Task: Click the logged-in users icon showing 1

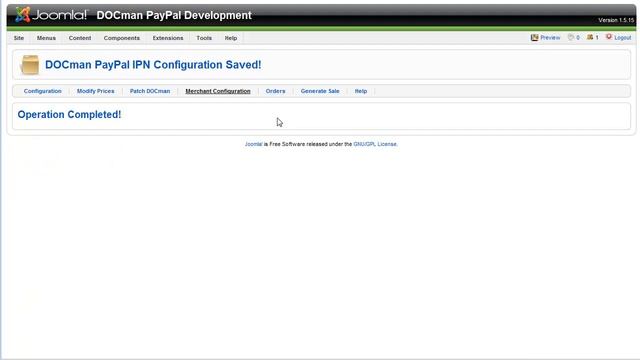Action: (590, 38)
